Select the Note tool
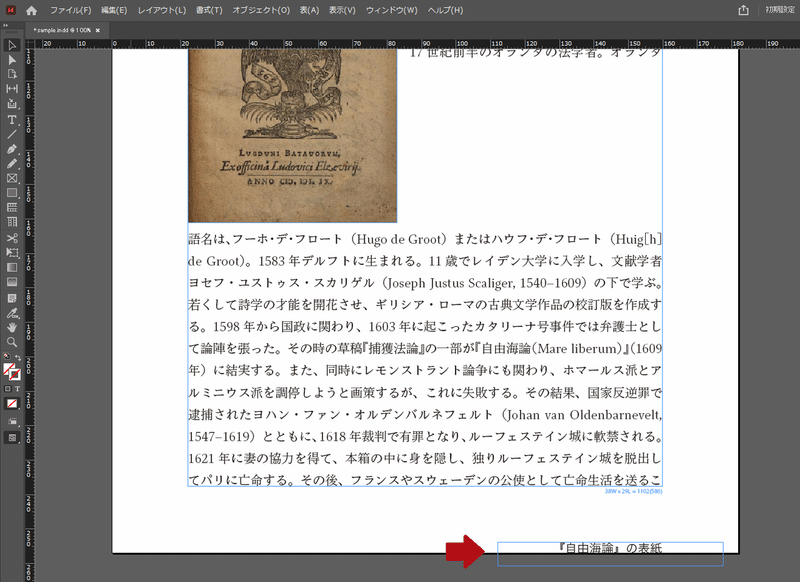This screenshot has width=800, height=582. (x=12, y=298)
